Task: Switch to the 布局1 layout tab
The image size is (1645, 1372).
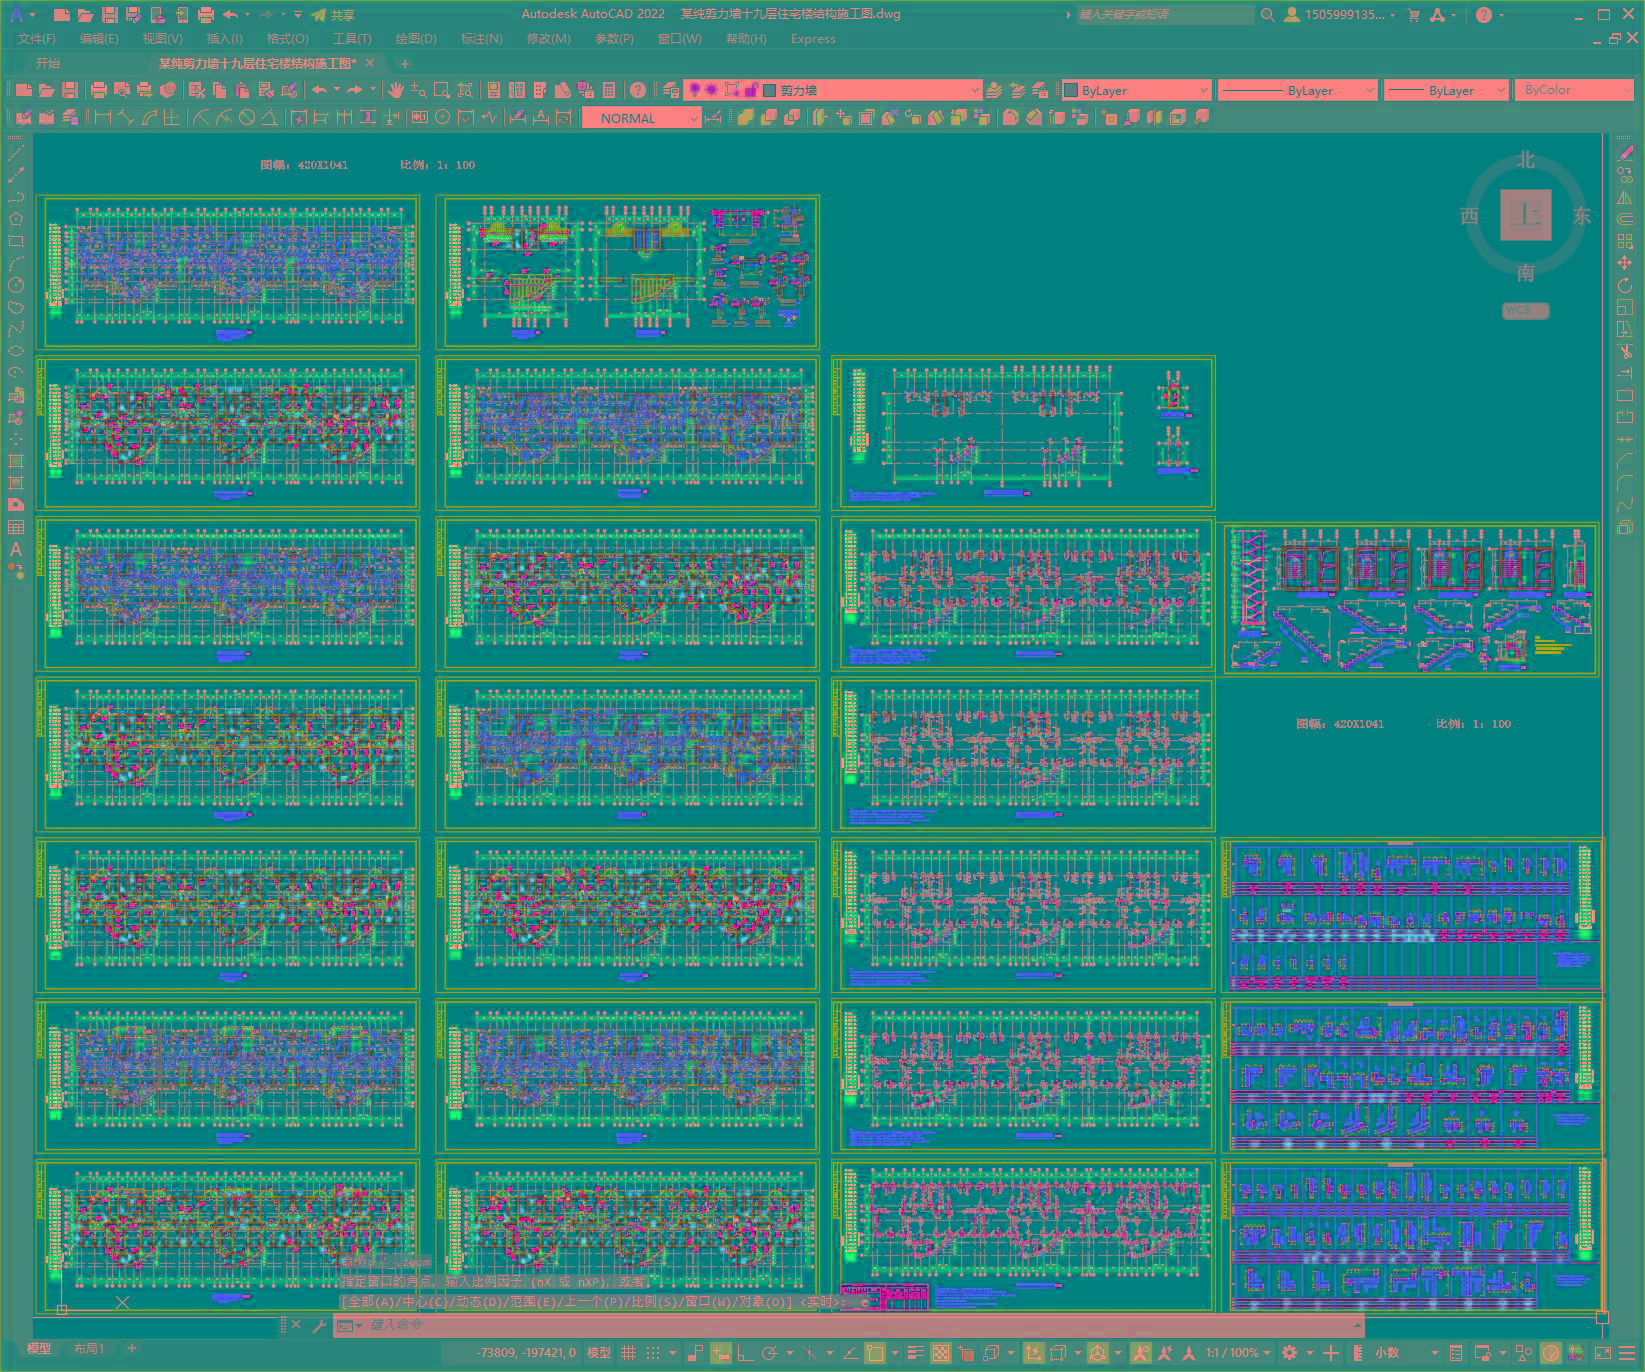Action: tap(88, 1349)
